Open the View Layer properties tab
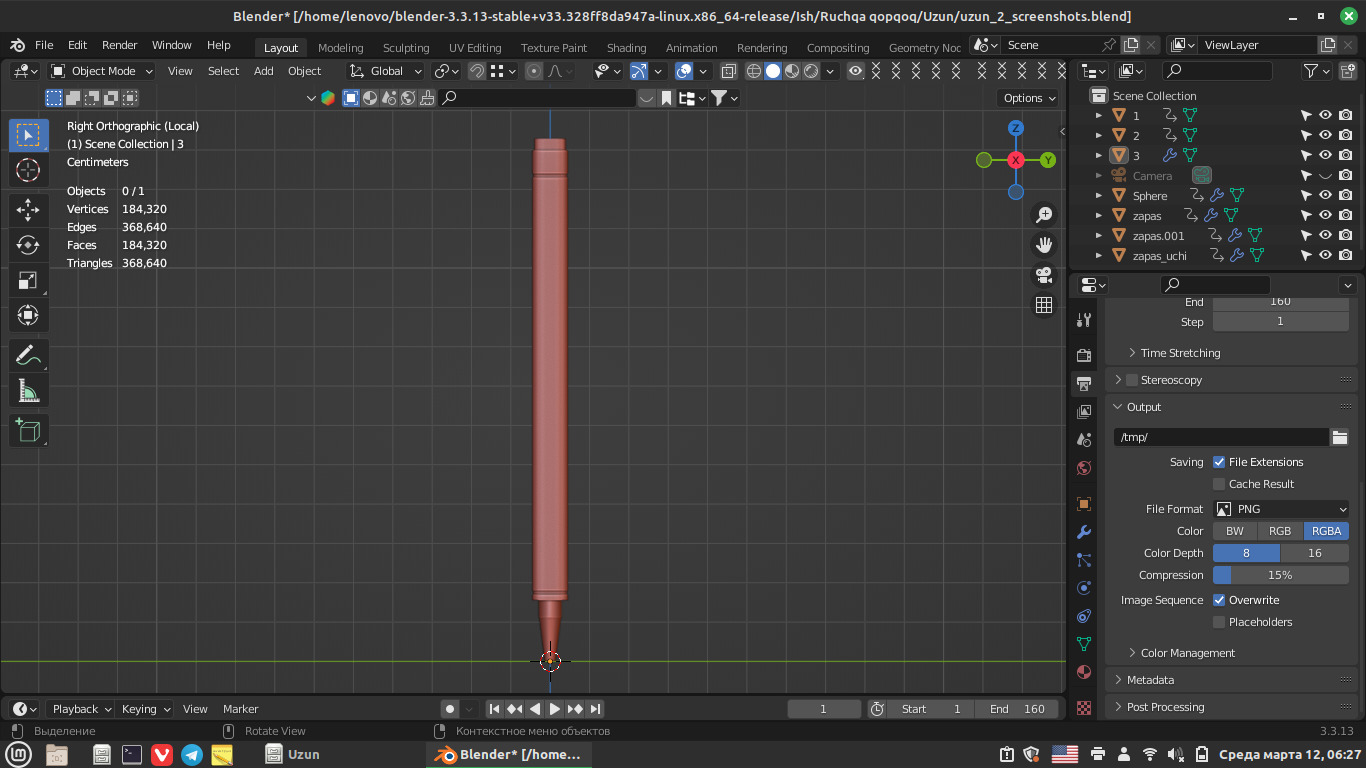 [x=1084, y=412]
